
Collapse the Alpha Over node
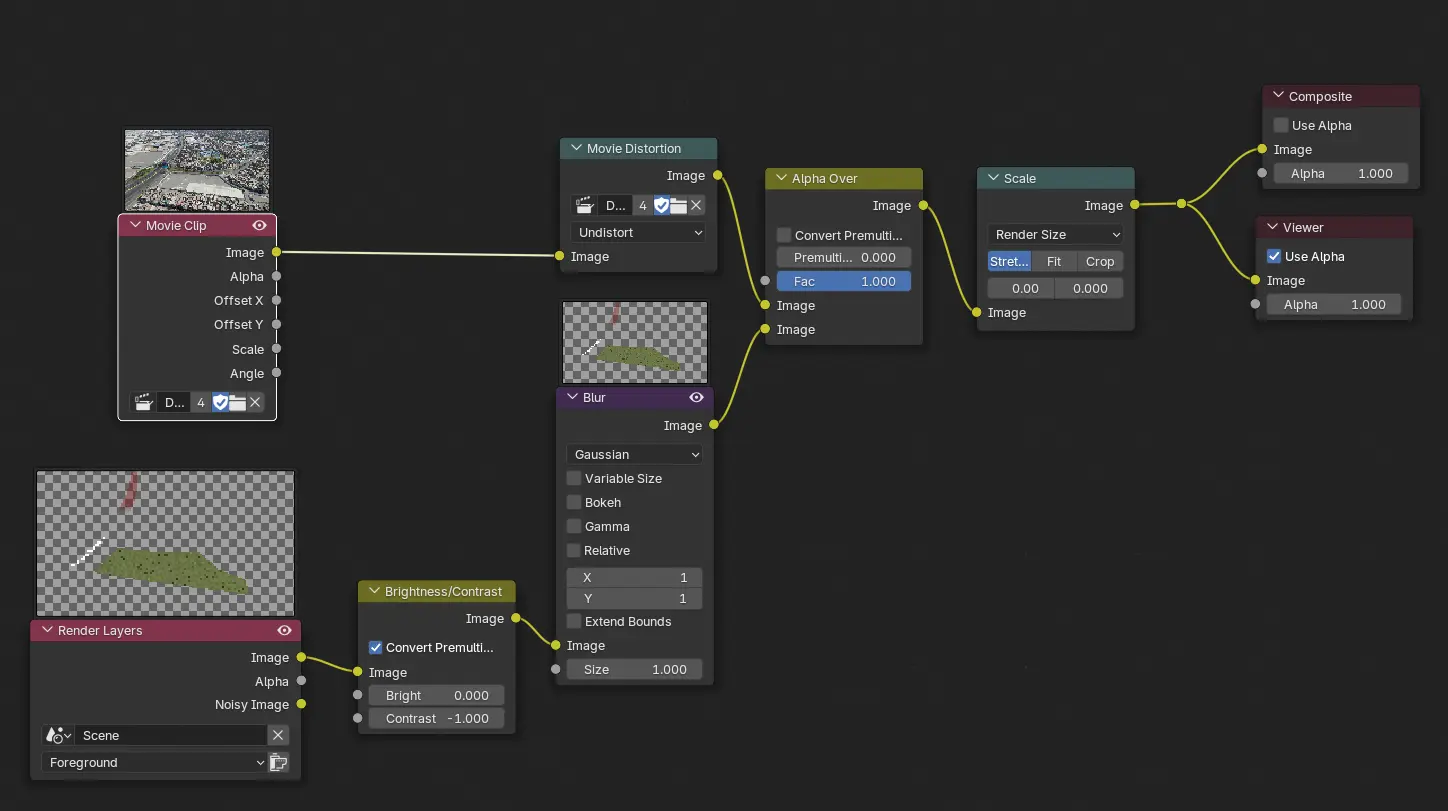[x=780, y=179]
